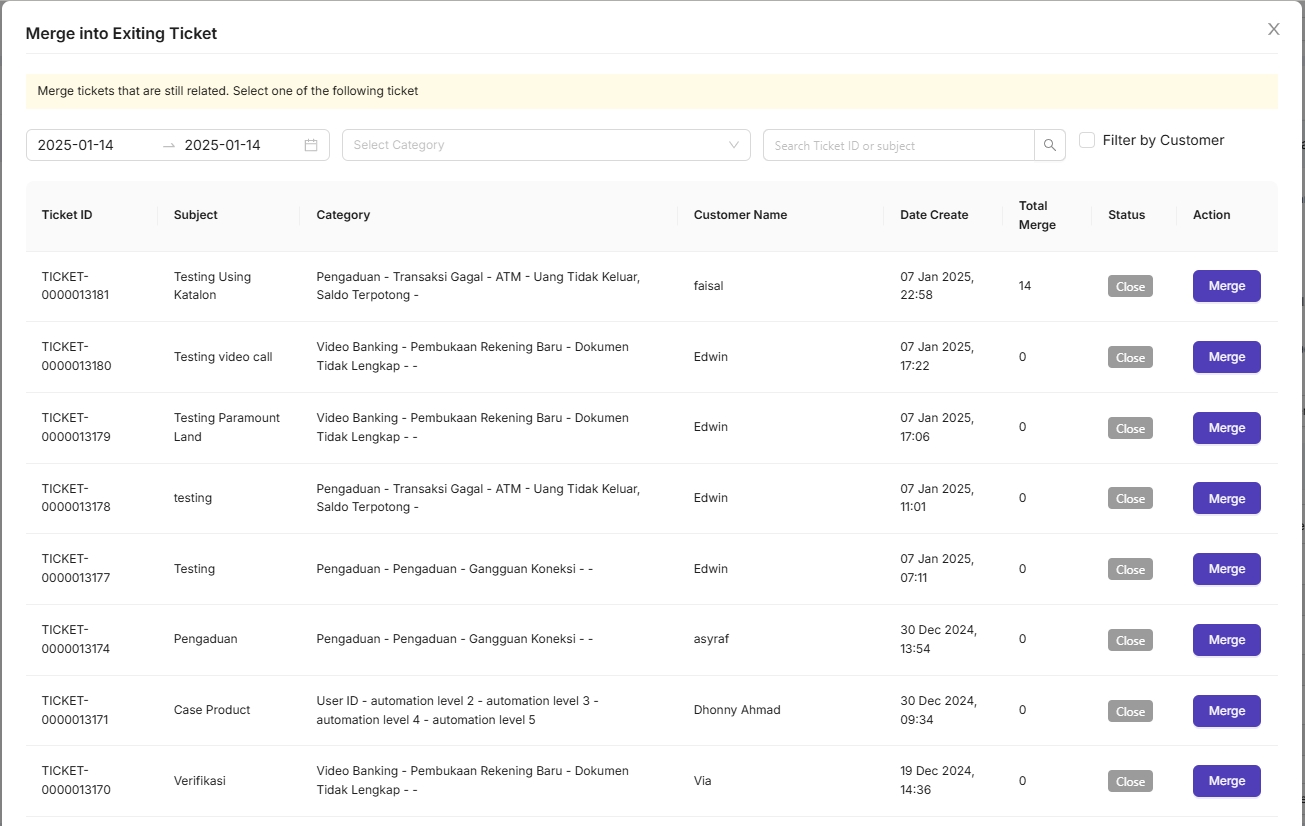The height and width of the screenshot is (826, 1305).
Task: Open the calendar icon in date range
Action: pyautogui.click(x=311, y=145)
